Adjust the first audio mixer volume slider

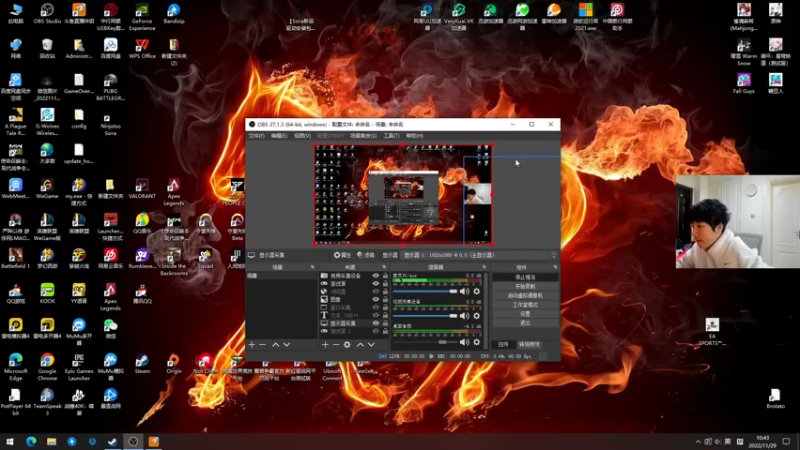(425, 291)
